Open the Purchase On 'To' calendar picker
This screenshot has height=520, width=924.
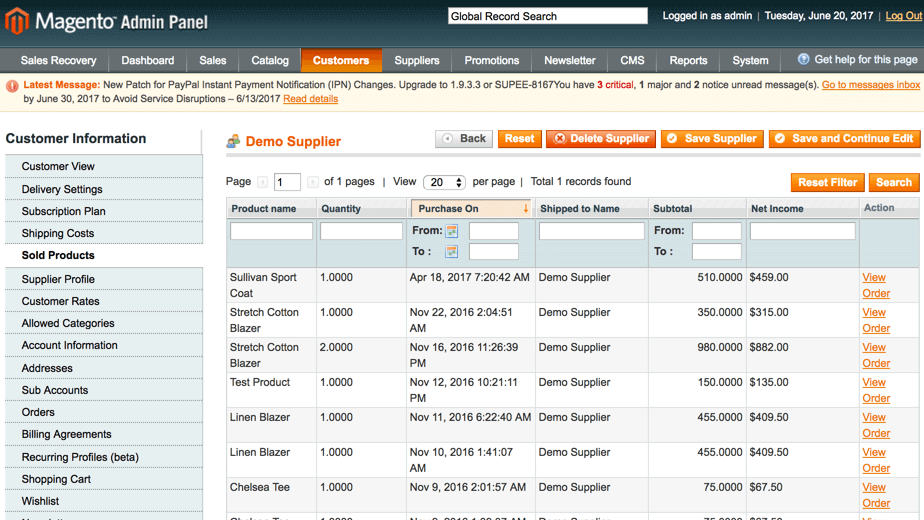(x=452, y=252)
